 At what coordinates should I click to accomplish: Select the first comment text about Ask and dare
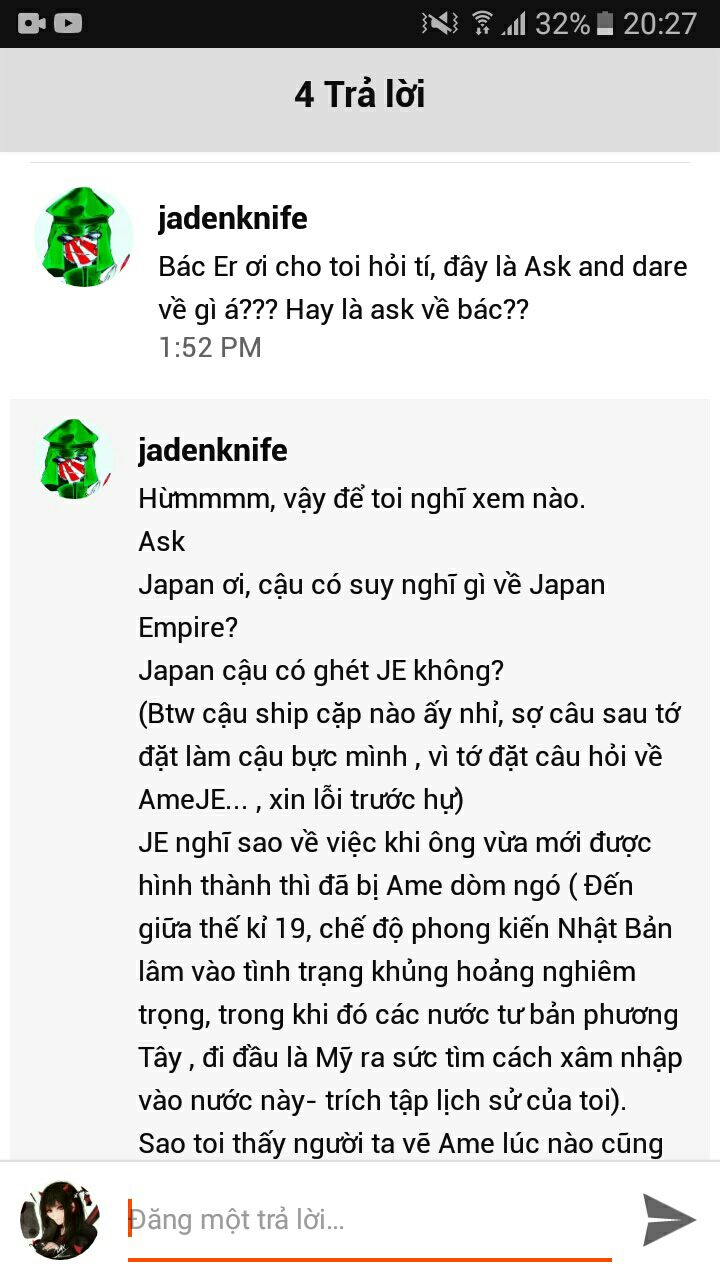(x=423, y=288)
